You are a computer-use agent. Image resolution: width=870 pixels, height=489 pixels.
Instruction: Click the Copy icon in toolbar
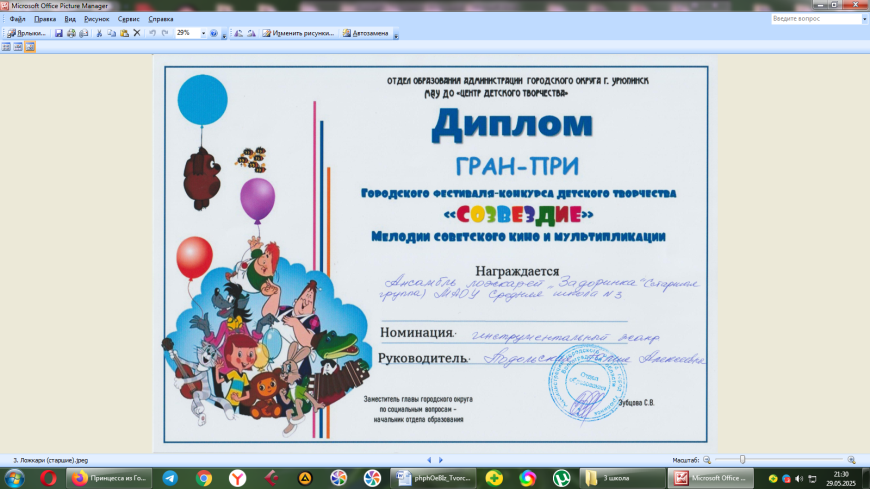coord(112,33)
